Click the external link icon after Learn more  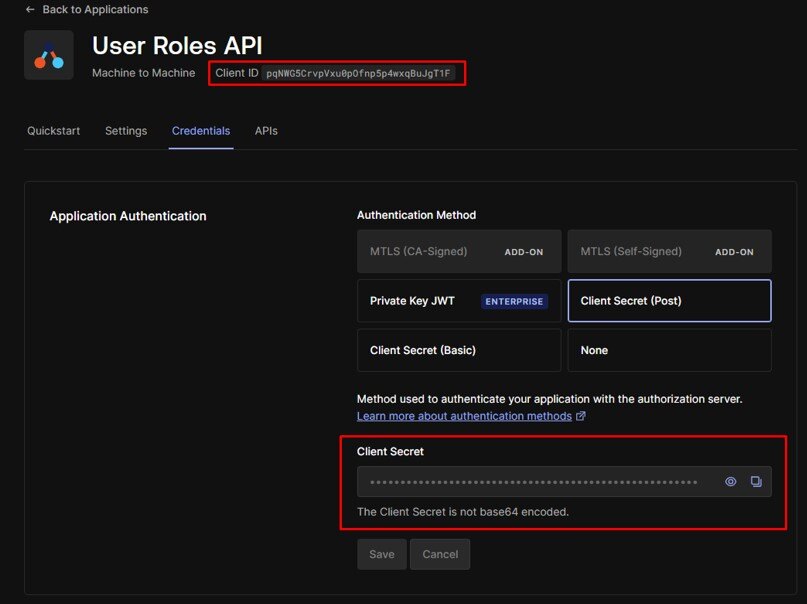(x=581, y=416)
